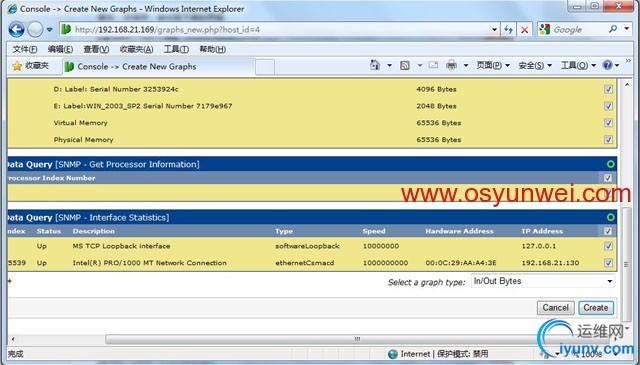Click the Type column header
This screenshot has height=365, width=640.
coord(284,231)
